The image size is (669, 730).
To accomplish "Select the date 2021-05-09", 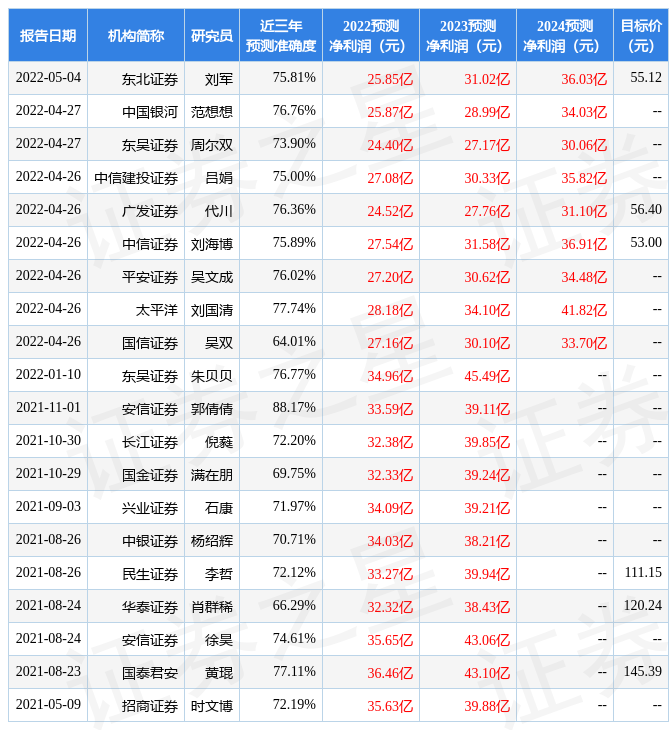I will pyautogui.click(x=48, y=705).
